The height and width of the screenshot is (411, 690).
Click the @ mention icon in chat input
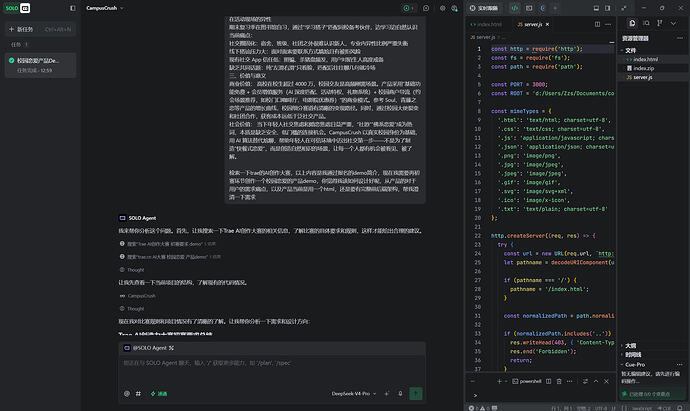(x=127, y=393)
